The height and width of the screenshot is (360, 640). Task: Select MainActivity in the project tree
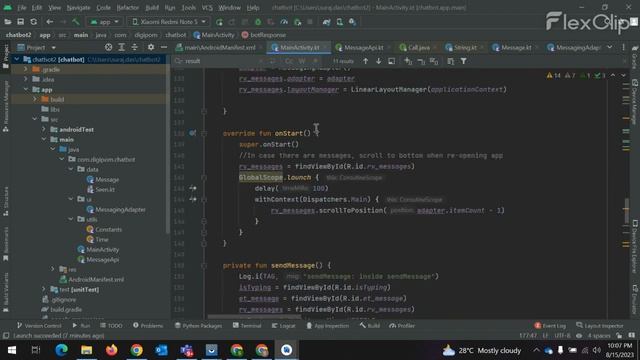pyautogui.click(x=98, y=249)
